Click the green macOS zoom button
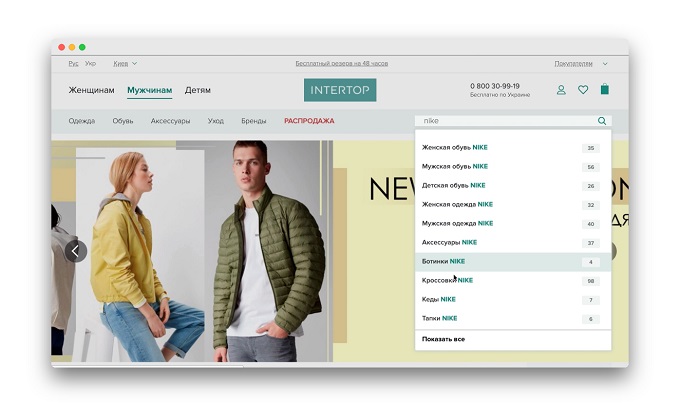This screenshot has height=406, width=680. click(82, 47)
